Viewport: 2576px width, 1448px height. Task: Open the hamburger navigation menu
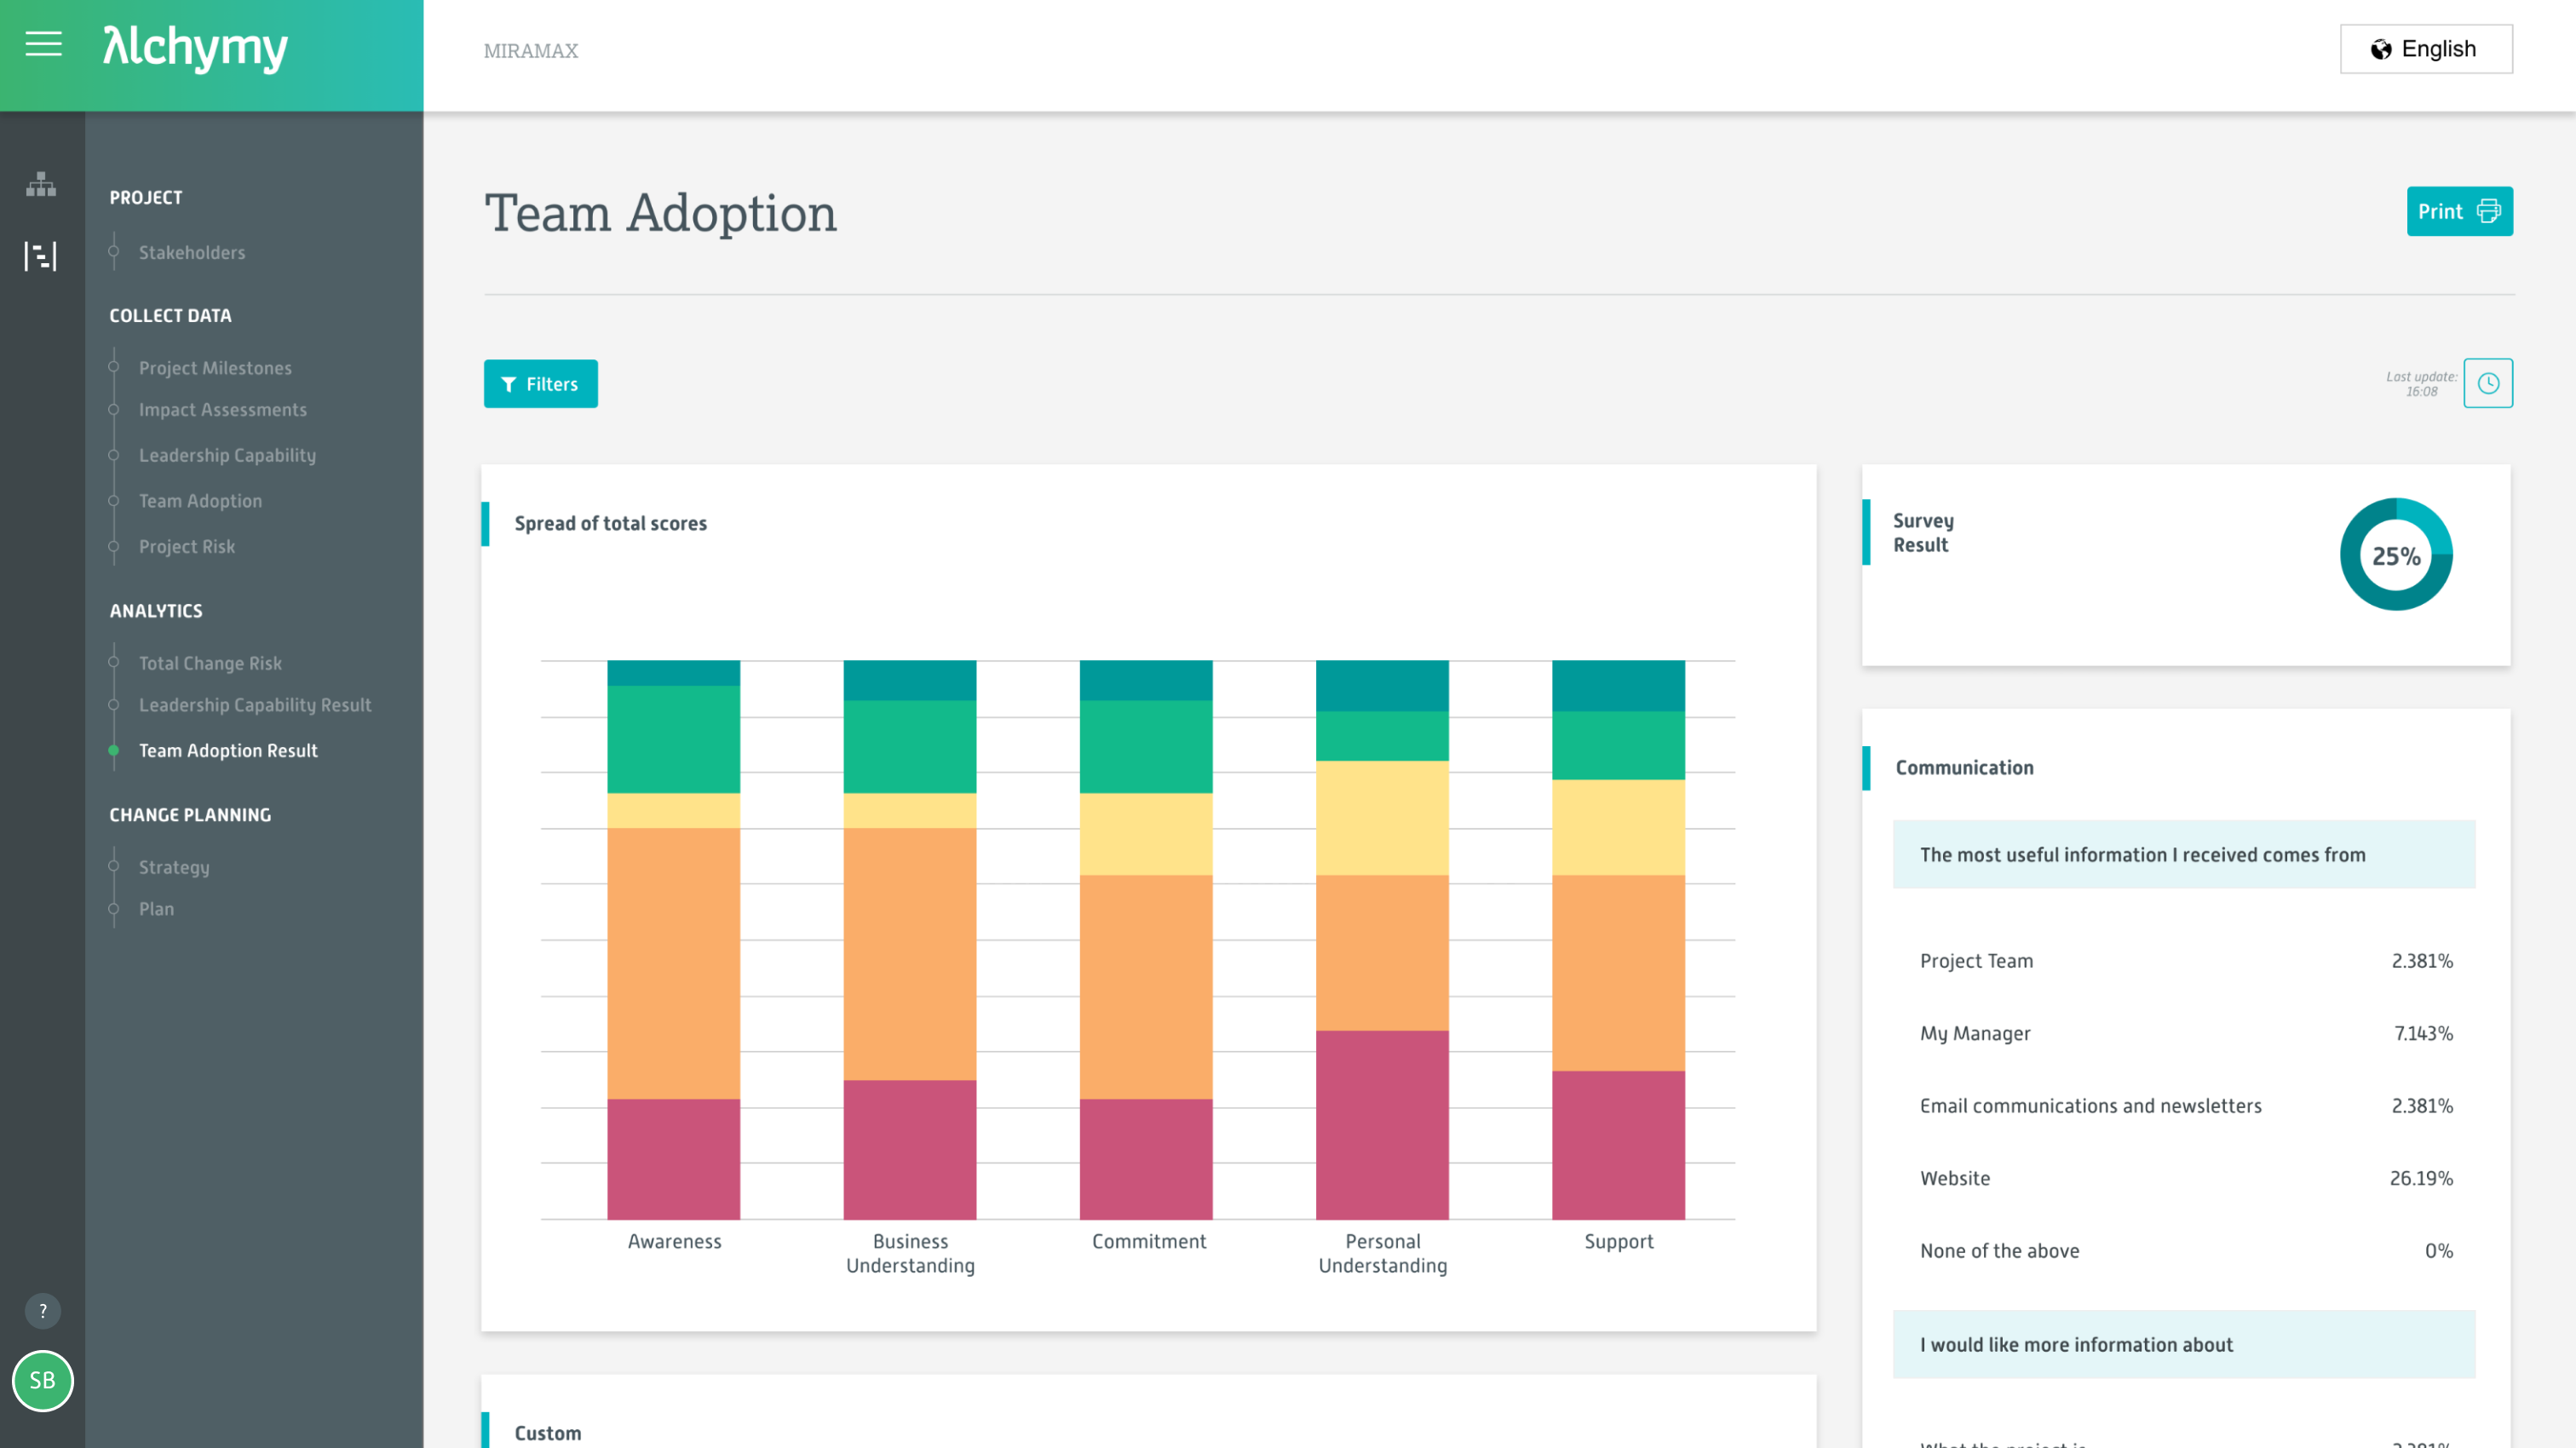click(43, 45)
